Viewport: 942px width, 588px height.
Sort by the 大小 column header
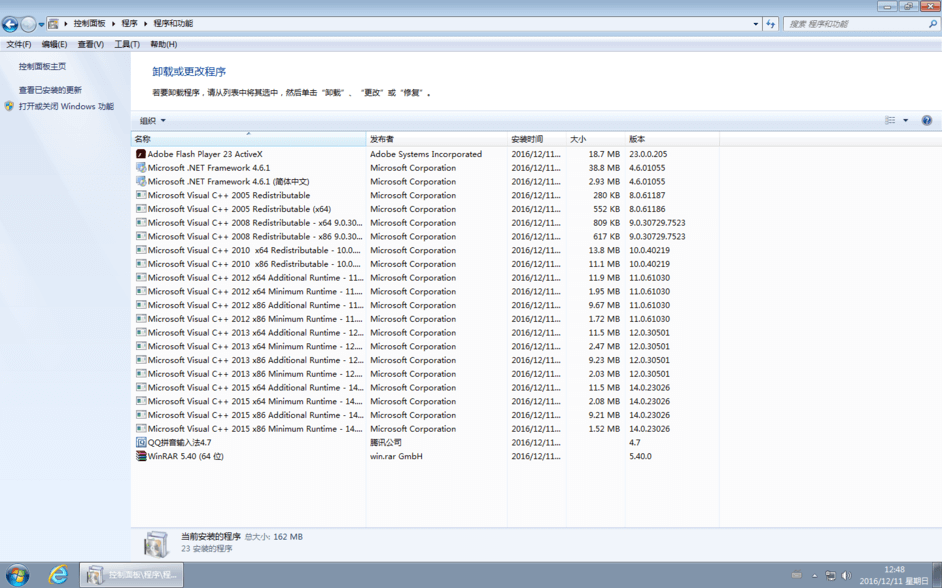595,139
